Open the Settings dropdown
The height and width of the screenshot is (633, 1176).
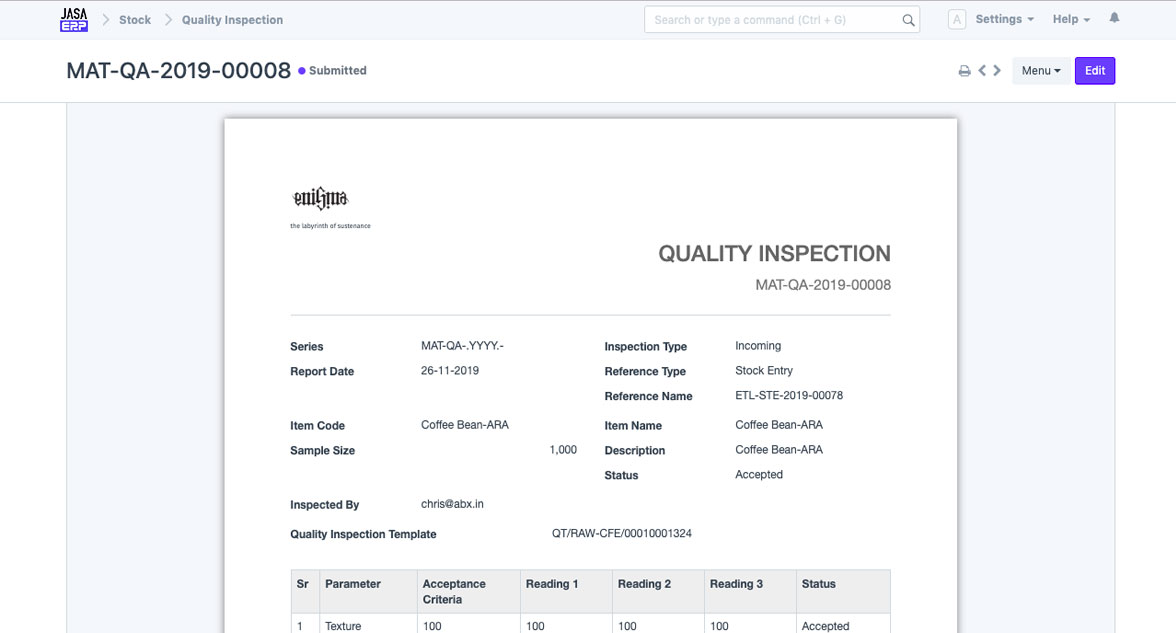coord(1003,20)
